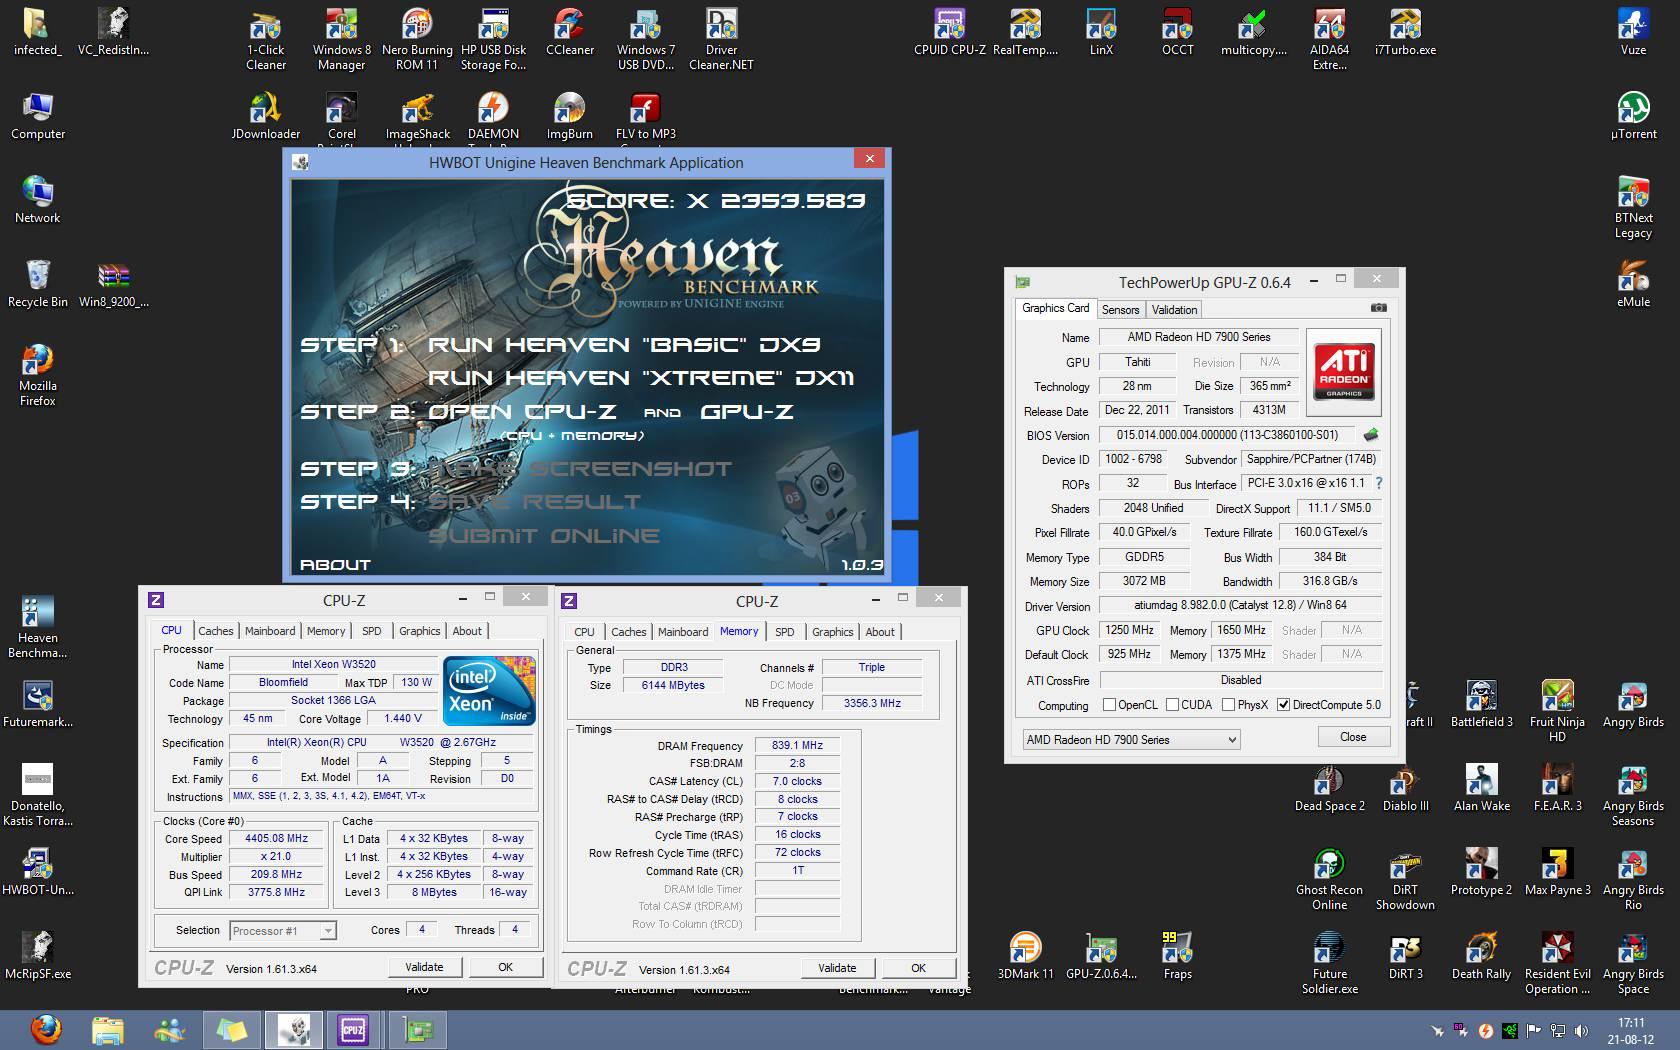Open Mainboard tab in left CPU-Z window

(x=270, y=631)
